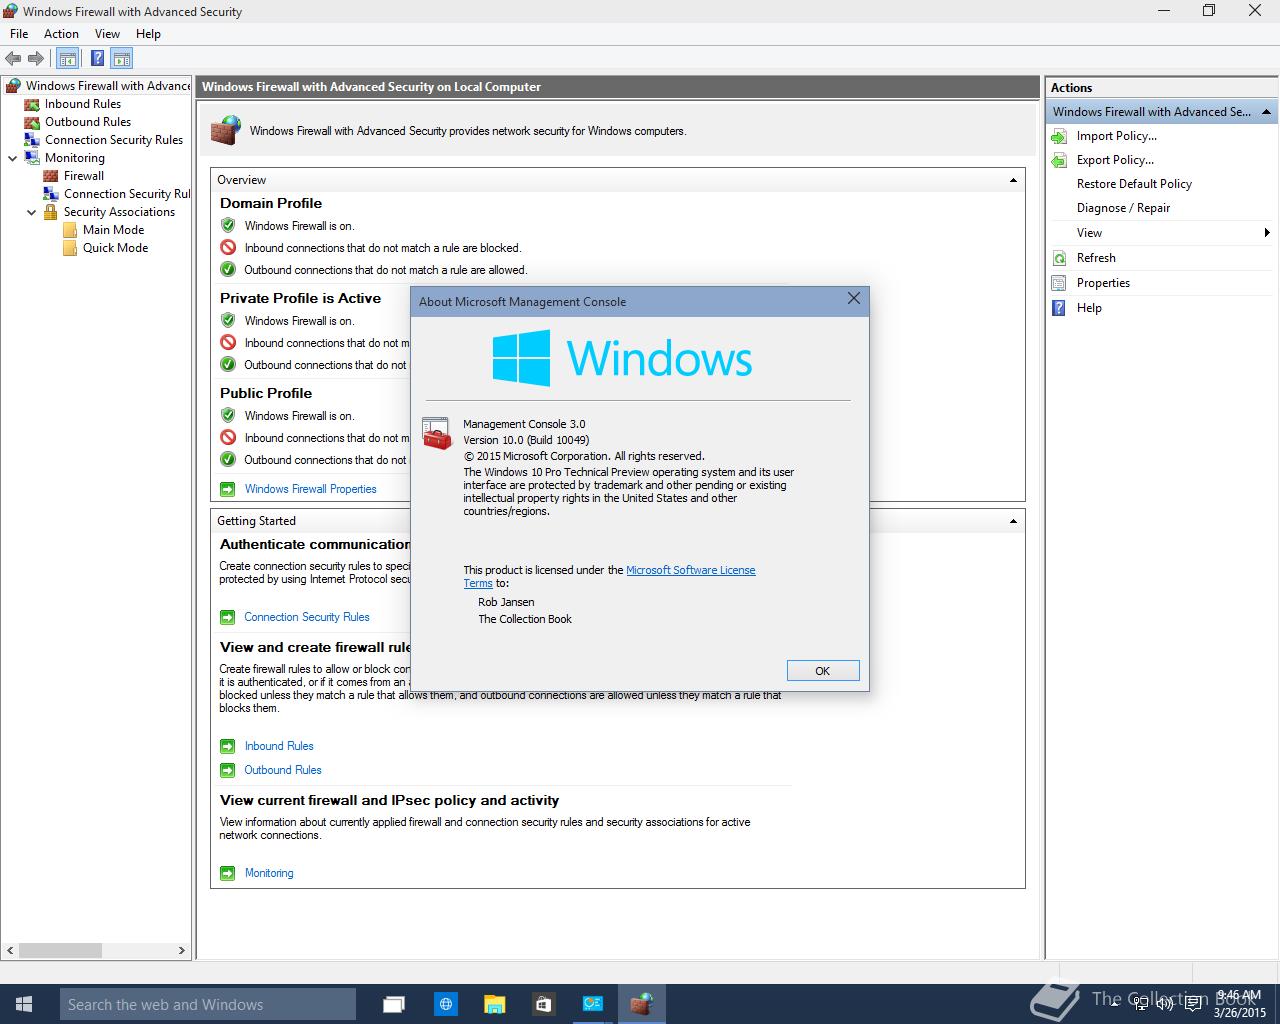Select Inbound Rules icon in console tree
Screen dimensions: 1280x1024
click(33, 104)
